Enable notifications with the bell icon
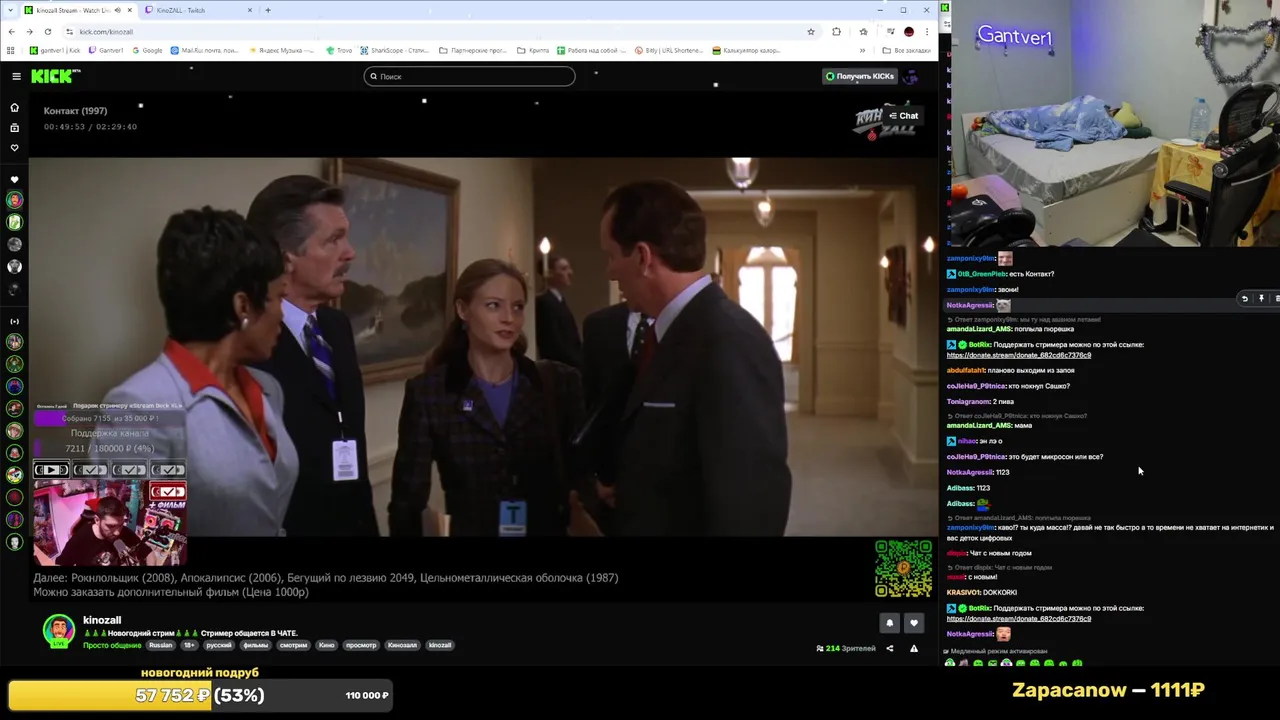The image size is (1280, 720). coord(889,623)
